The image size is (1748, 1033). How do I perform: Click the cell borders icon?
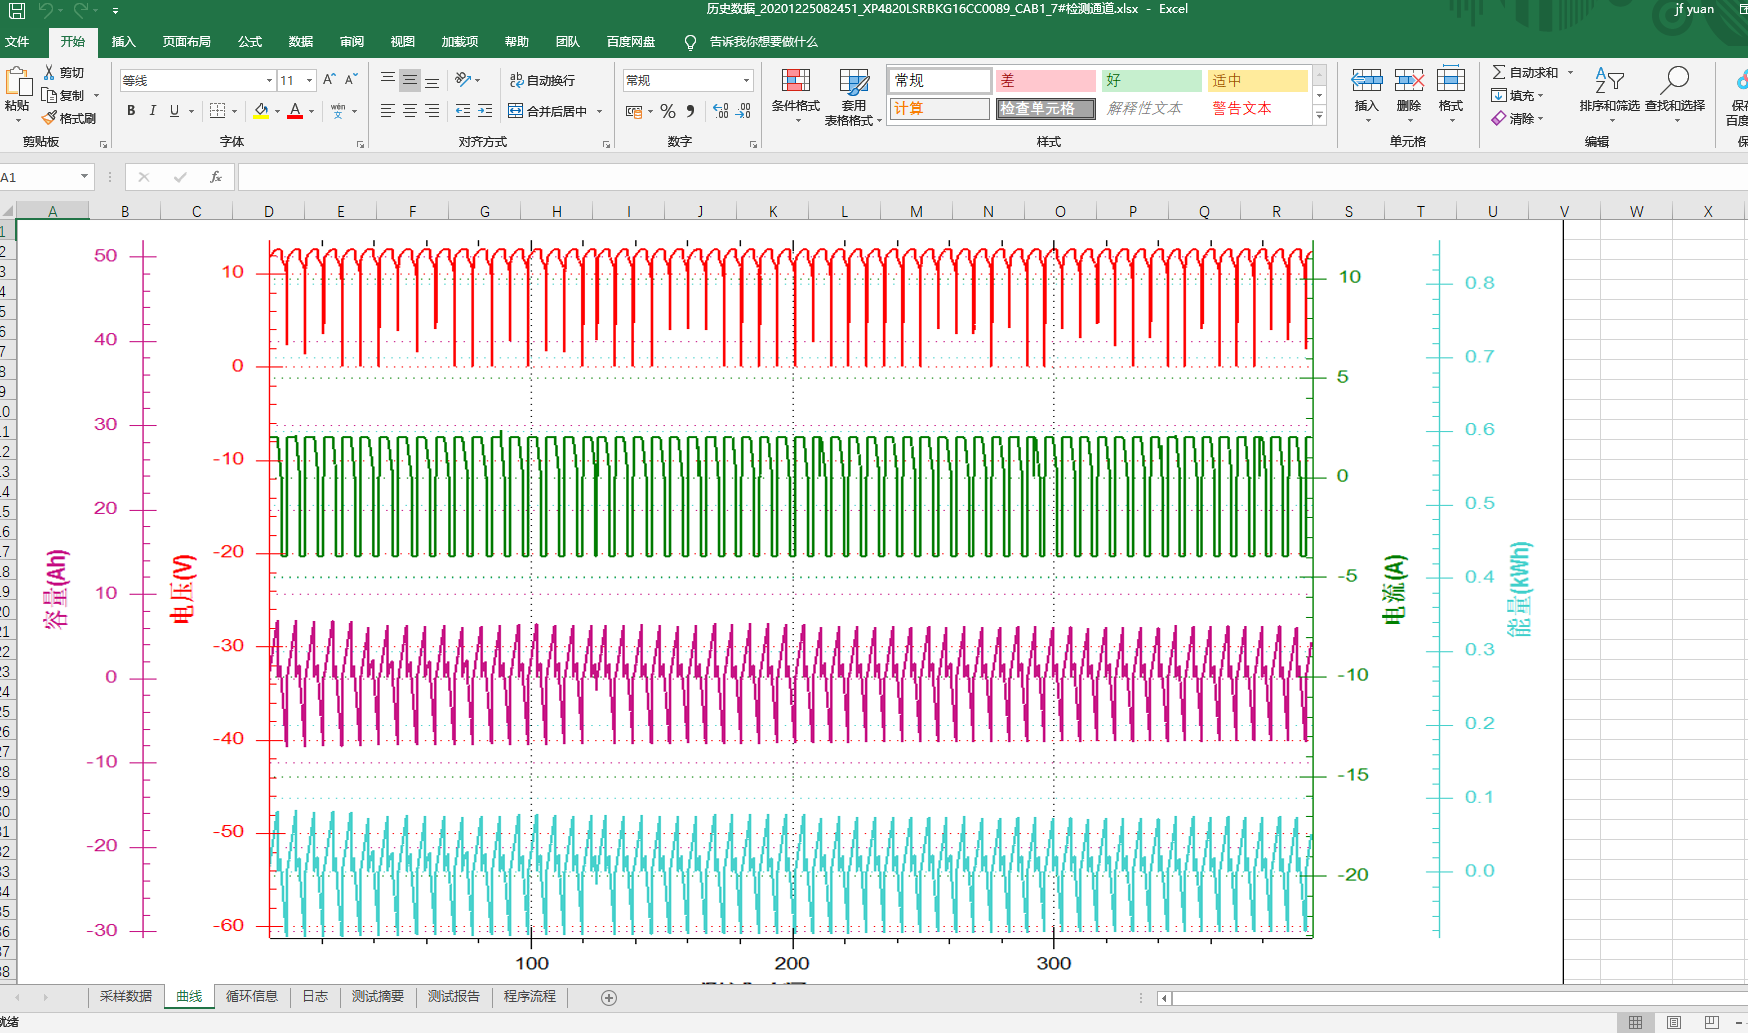coord(218,111)
